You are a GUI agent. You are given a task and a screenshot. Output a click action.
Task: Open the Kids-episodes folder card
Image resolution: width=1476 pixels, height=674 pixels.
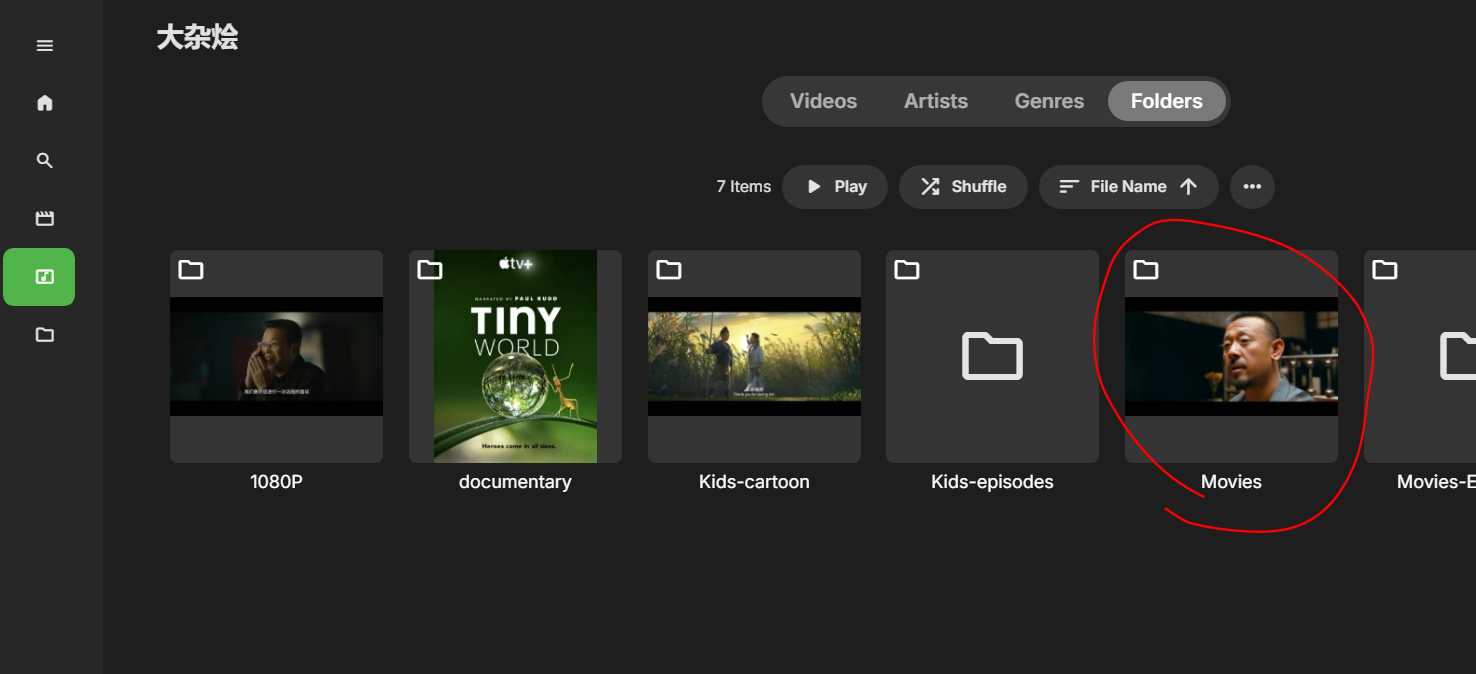[x=992, y=356]
